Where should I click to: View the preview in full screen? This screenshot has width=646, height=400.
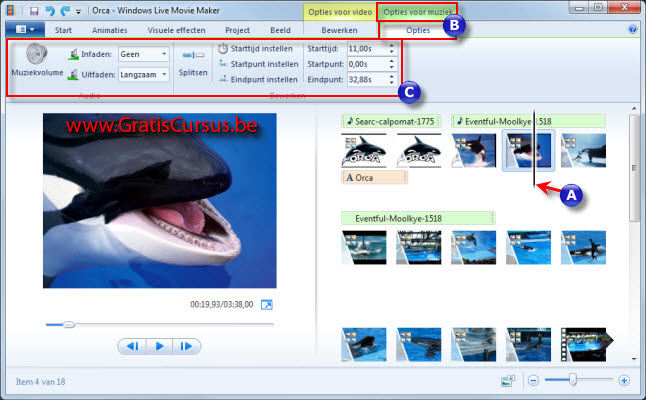[x=267, y=304]
